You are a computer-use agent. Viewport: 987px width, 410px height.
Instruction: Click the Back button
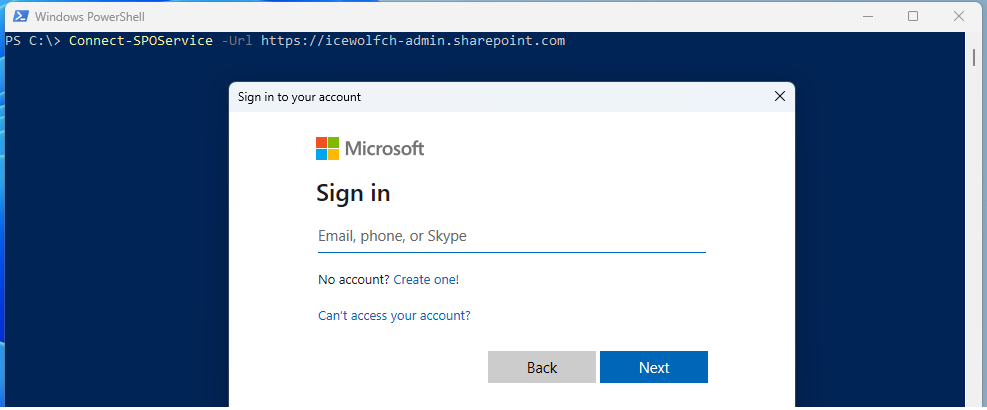(541, 367)
